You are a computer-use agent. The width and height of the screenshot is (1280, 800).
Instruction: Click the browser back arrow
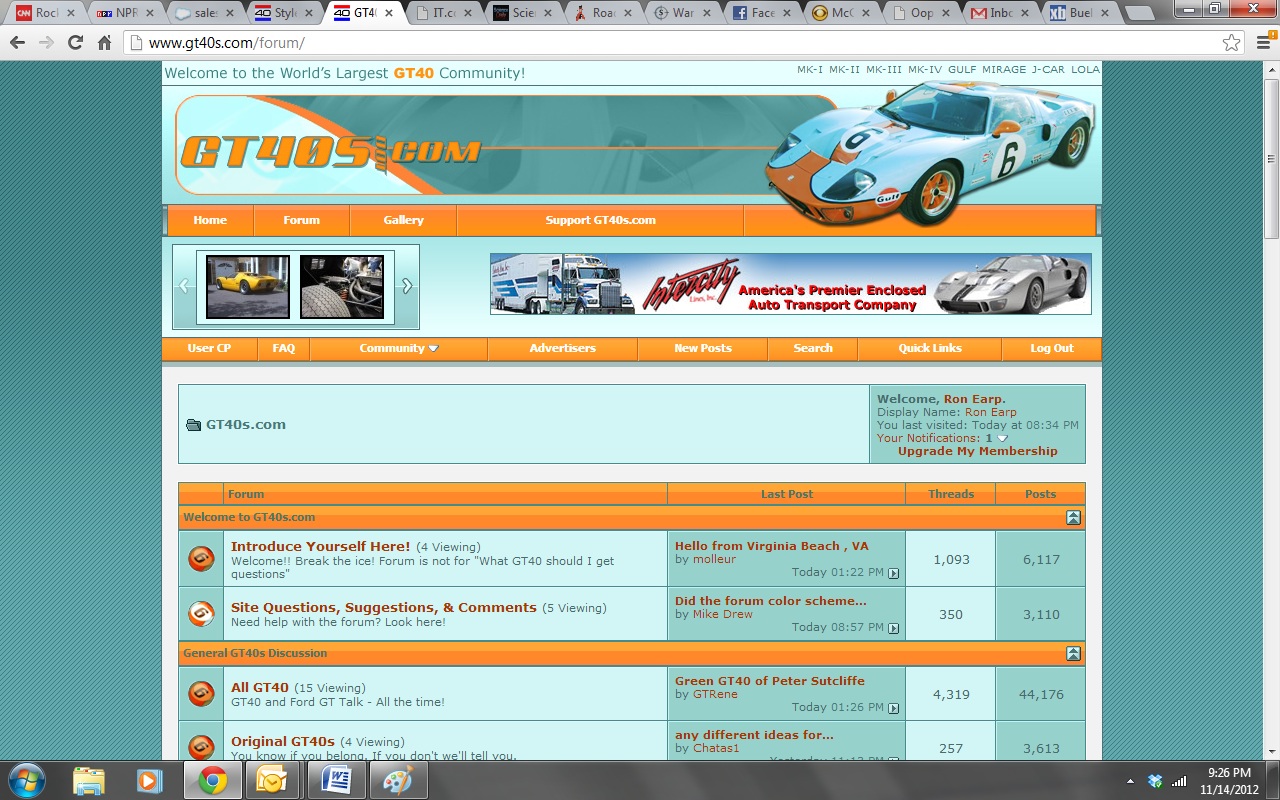tap(17, 43)
